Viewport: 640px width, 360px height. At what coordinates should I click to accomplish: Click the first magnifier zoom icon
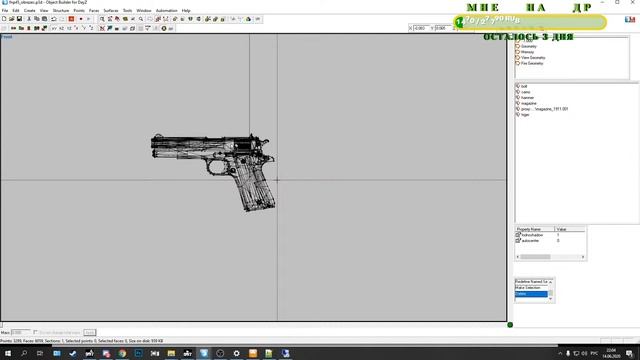coord(102,19)
